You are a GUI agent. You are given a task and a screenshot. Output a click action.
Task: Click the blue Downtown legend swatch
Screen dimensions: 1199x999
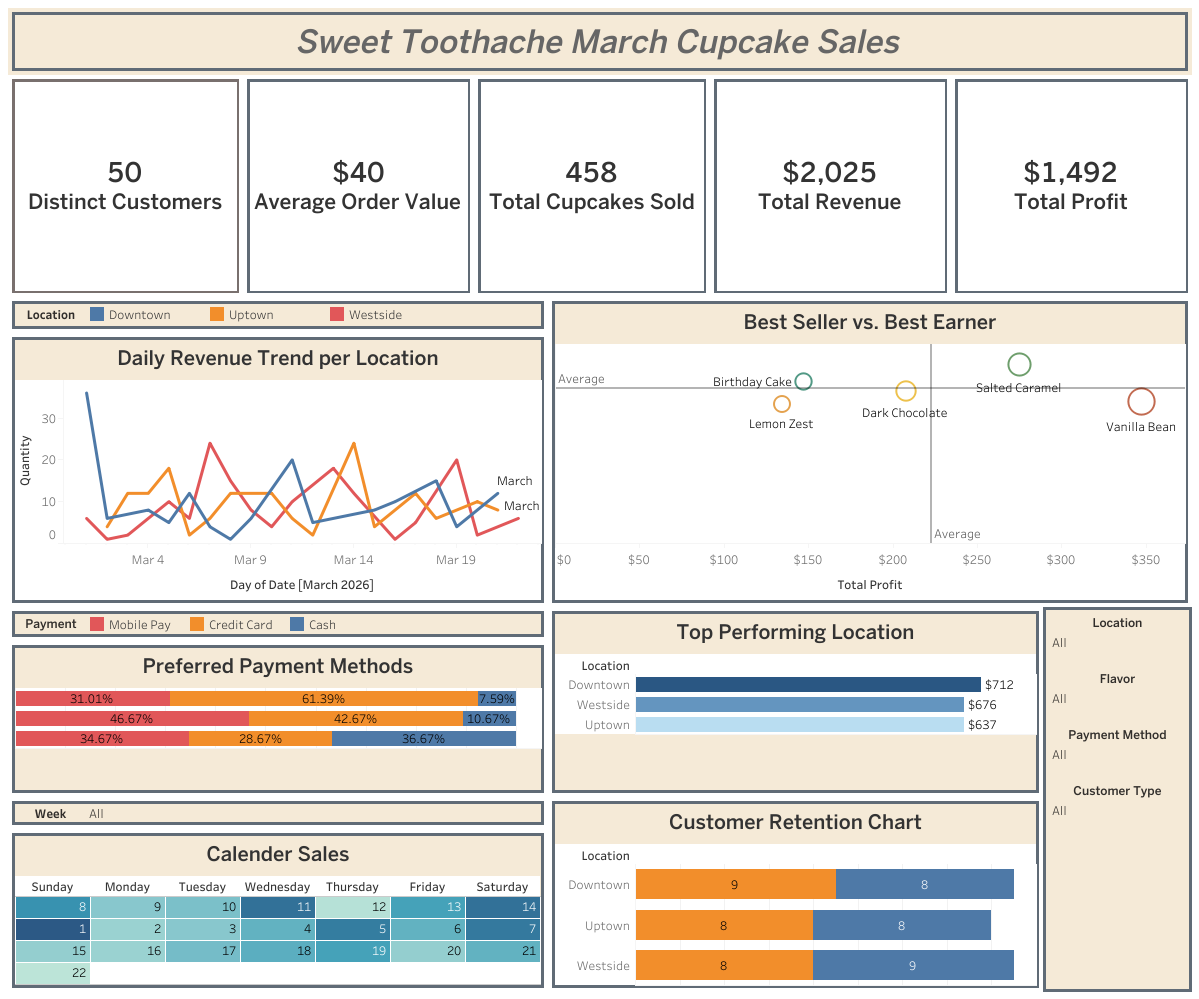pos(96,314)
